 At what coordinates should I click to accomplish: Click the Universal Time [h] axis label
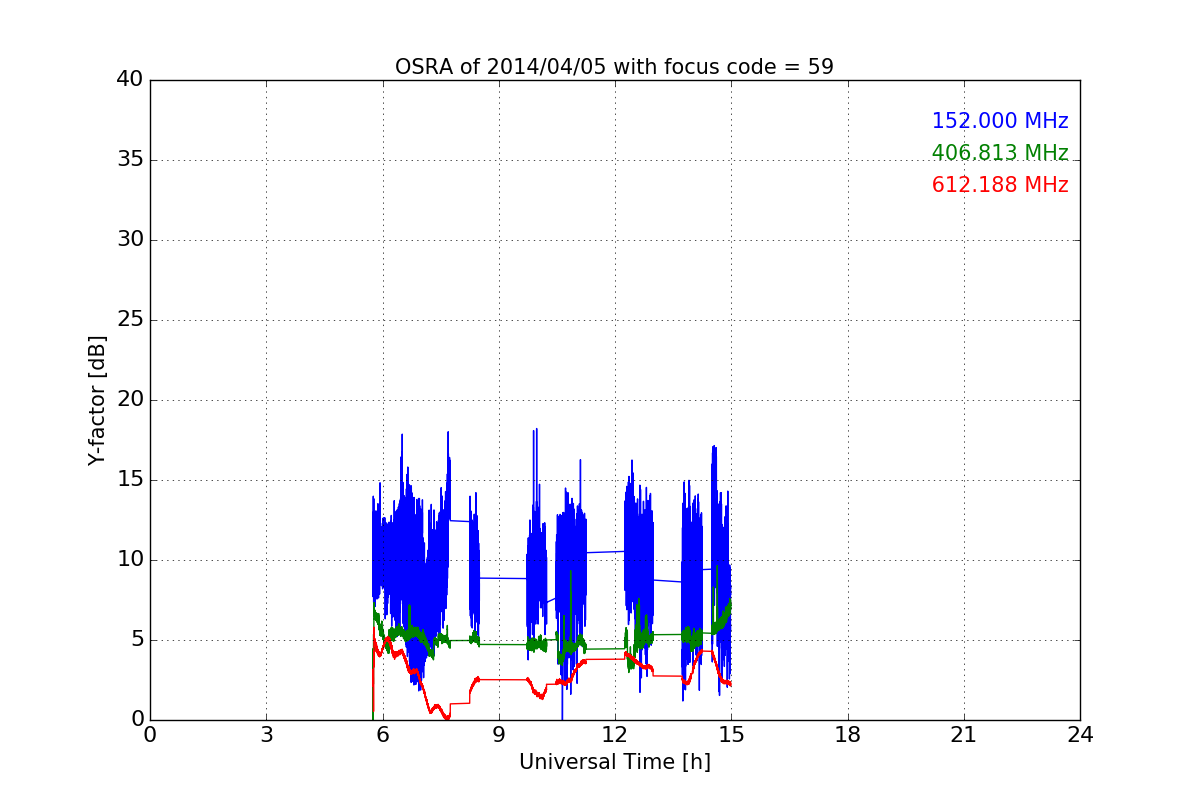tap(614, 762)
